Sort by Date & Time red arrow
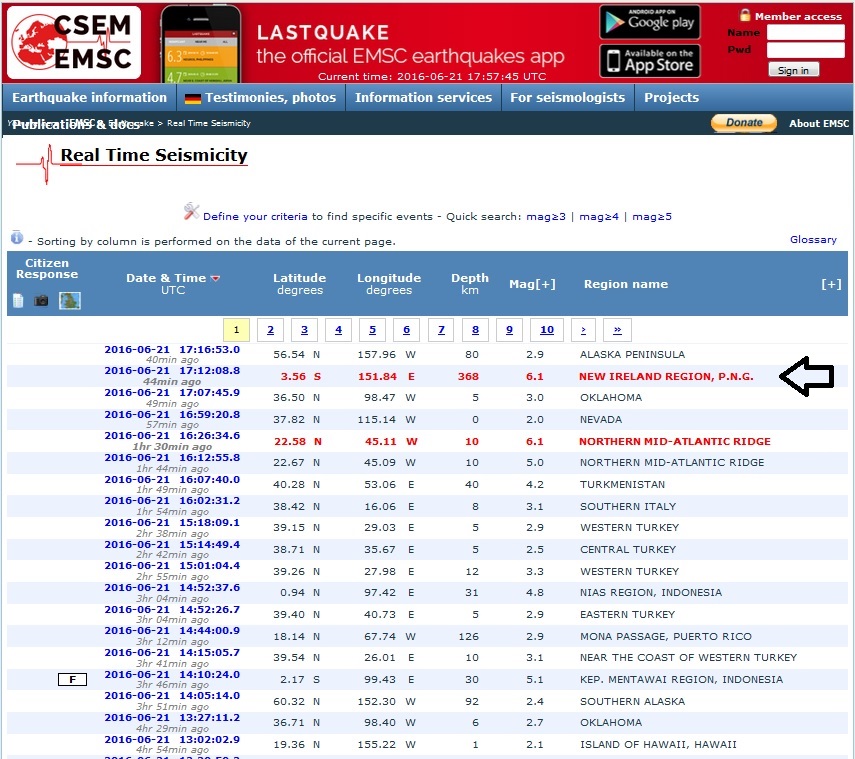 215,278
